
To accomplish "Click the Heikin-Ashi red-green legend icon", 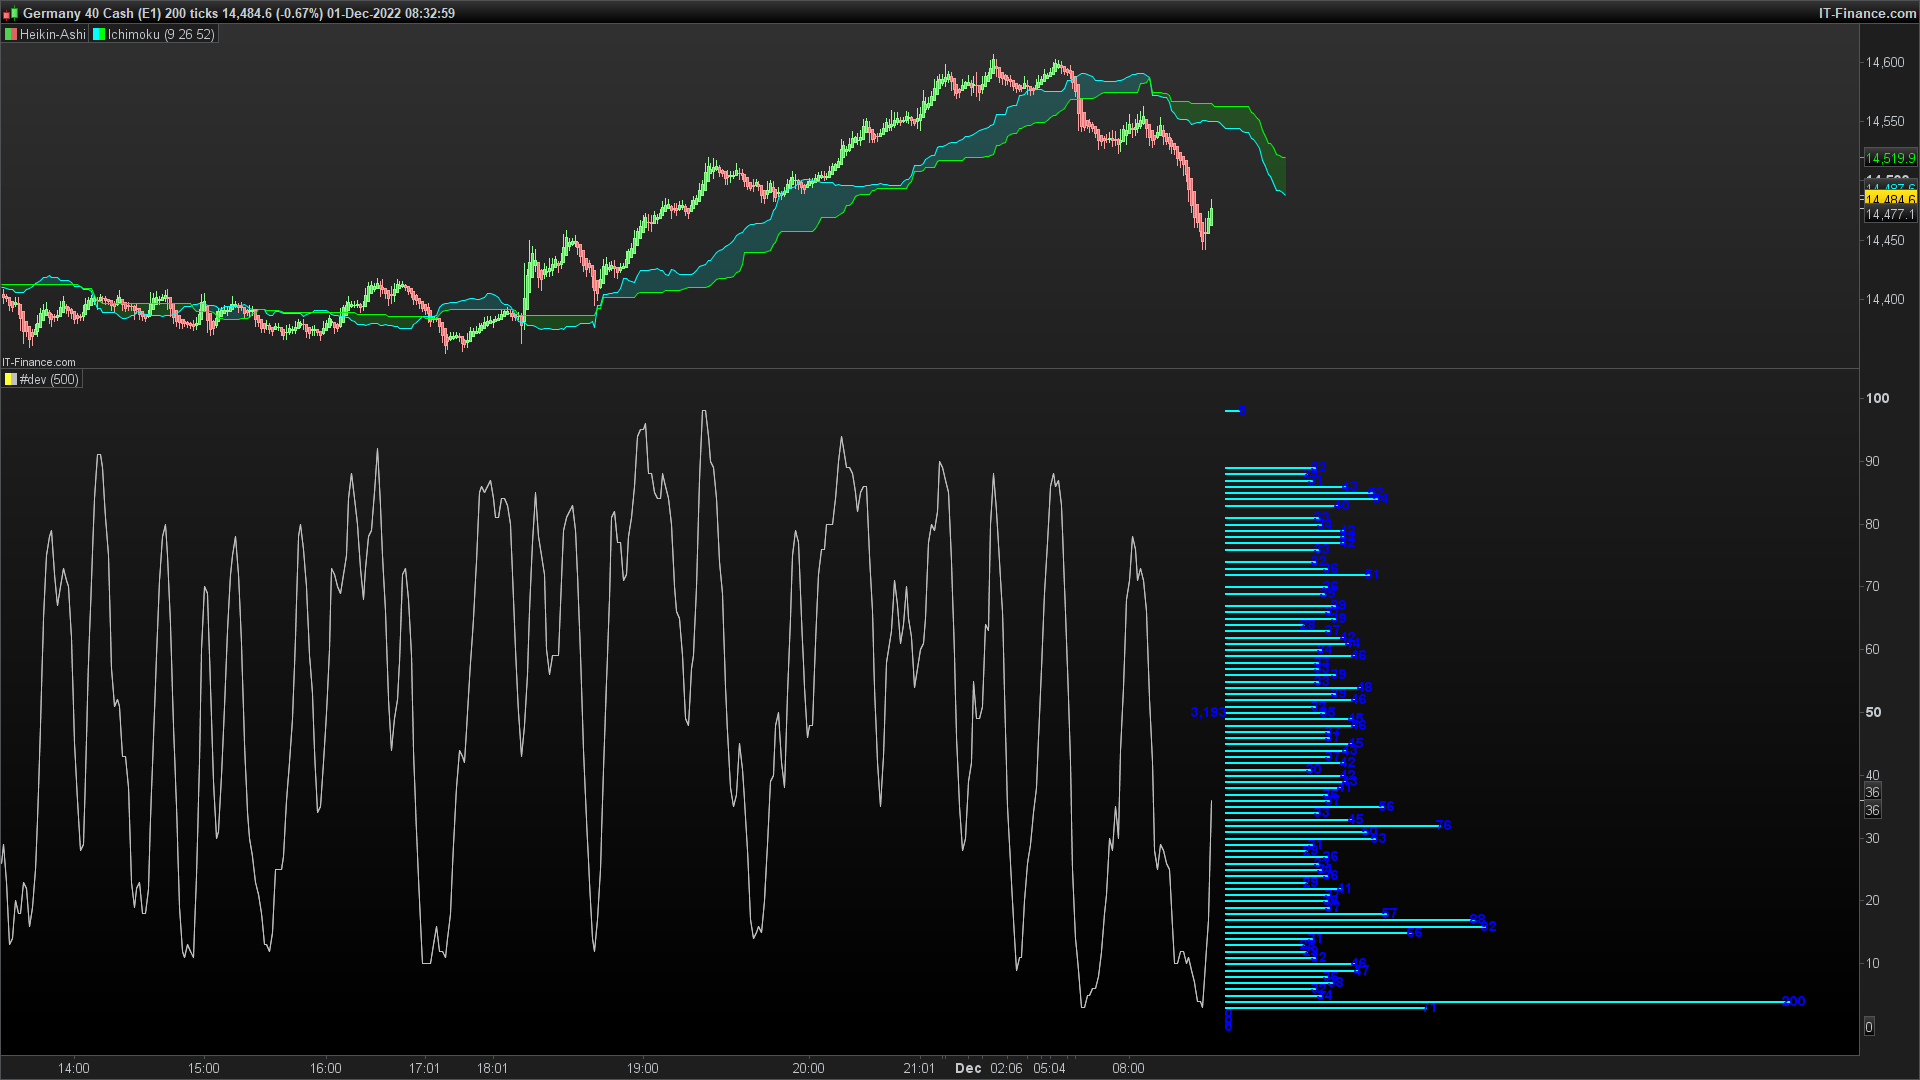I will [11, 34].
